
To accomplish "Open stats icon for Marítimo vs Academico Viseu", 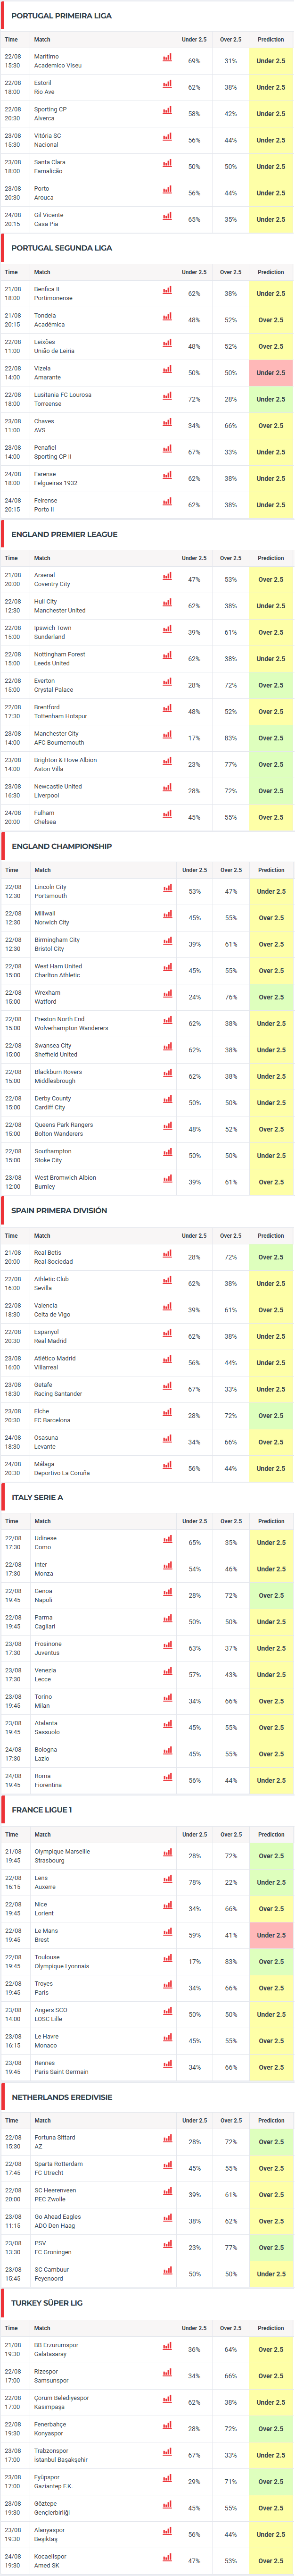I will tap(167, 58).
